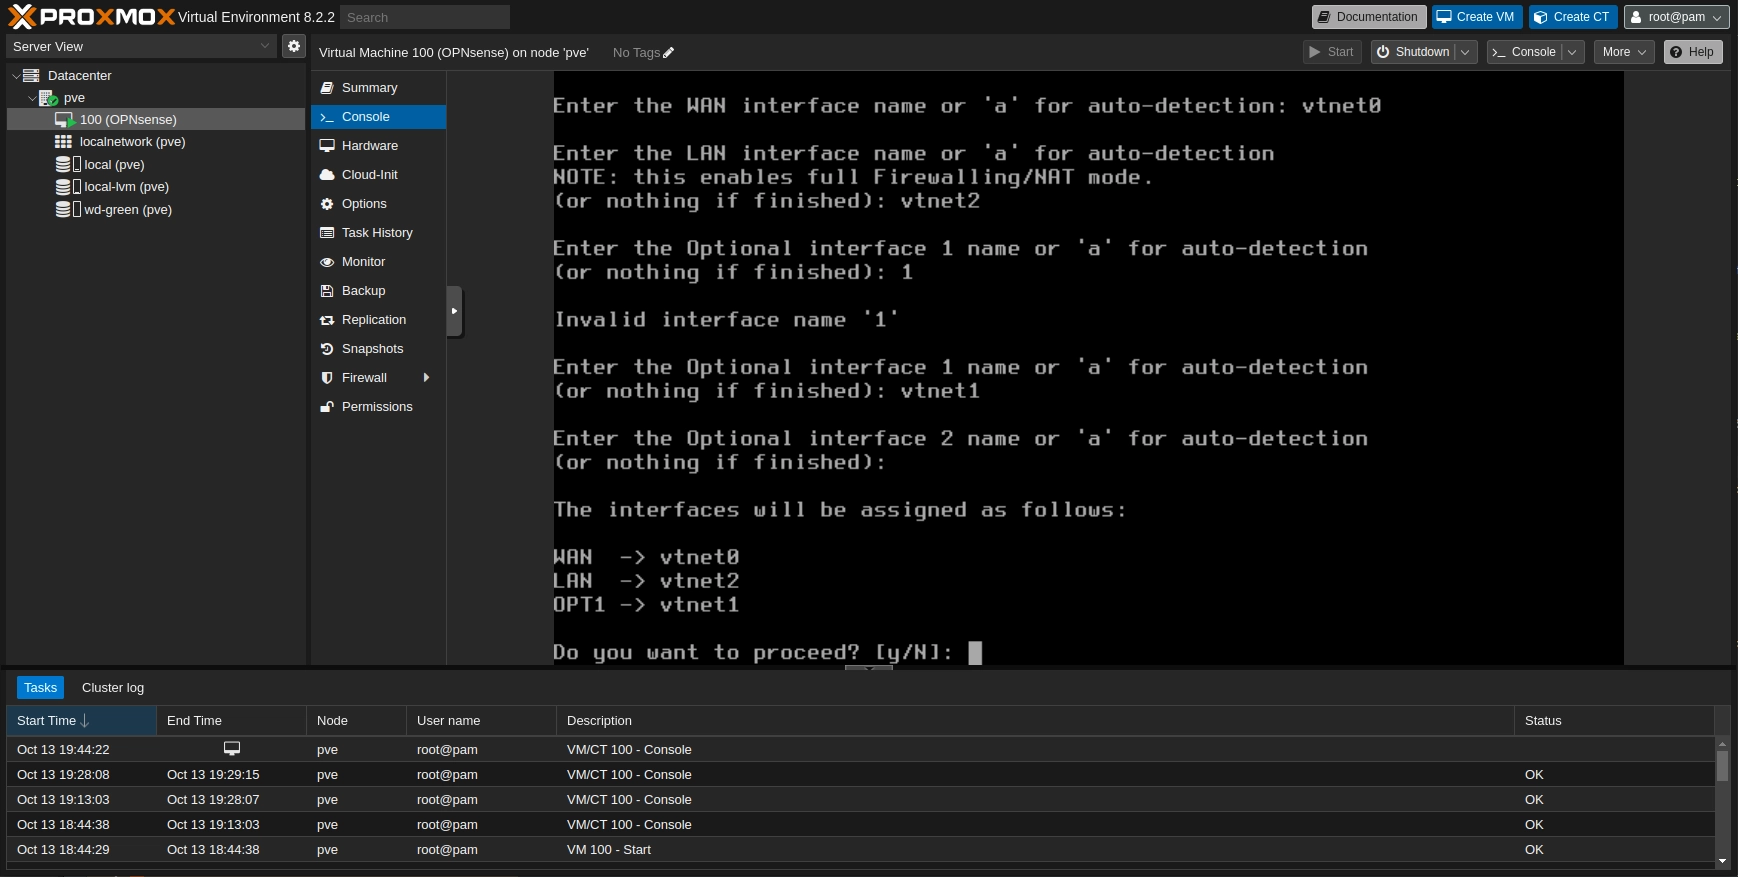The image size is (1738, 877).
Task: Open the Backup section
Action: tap(378, 291)
